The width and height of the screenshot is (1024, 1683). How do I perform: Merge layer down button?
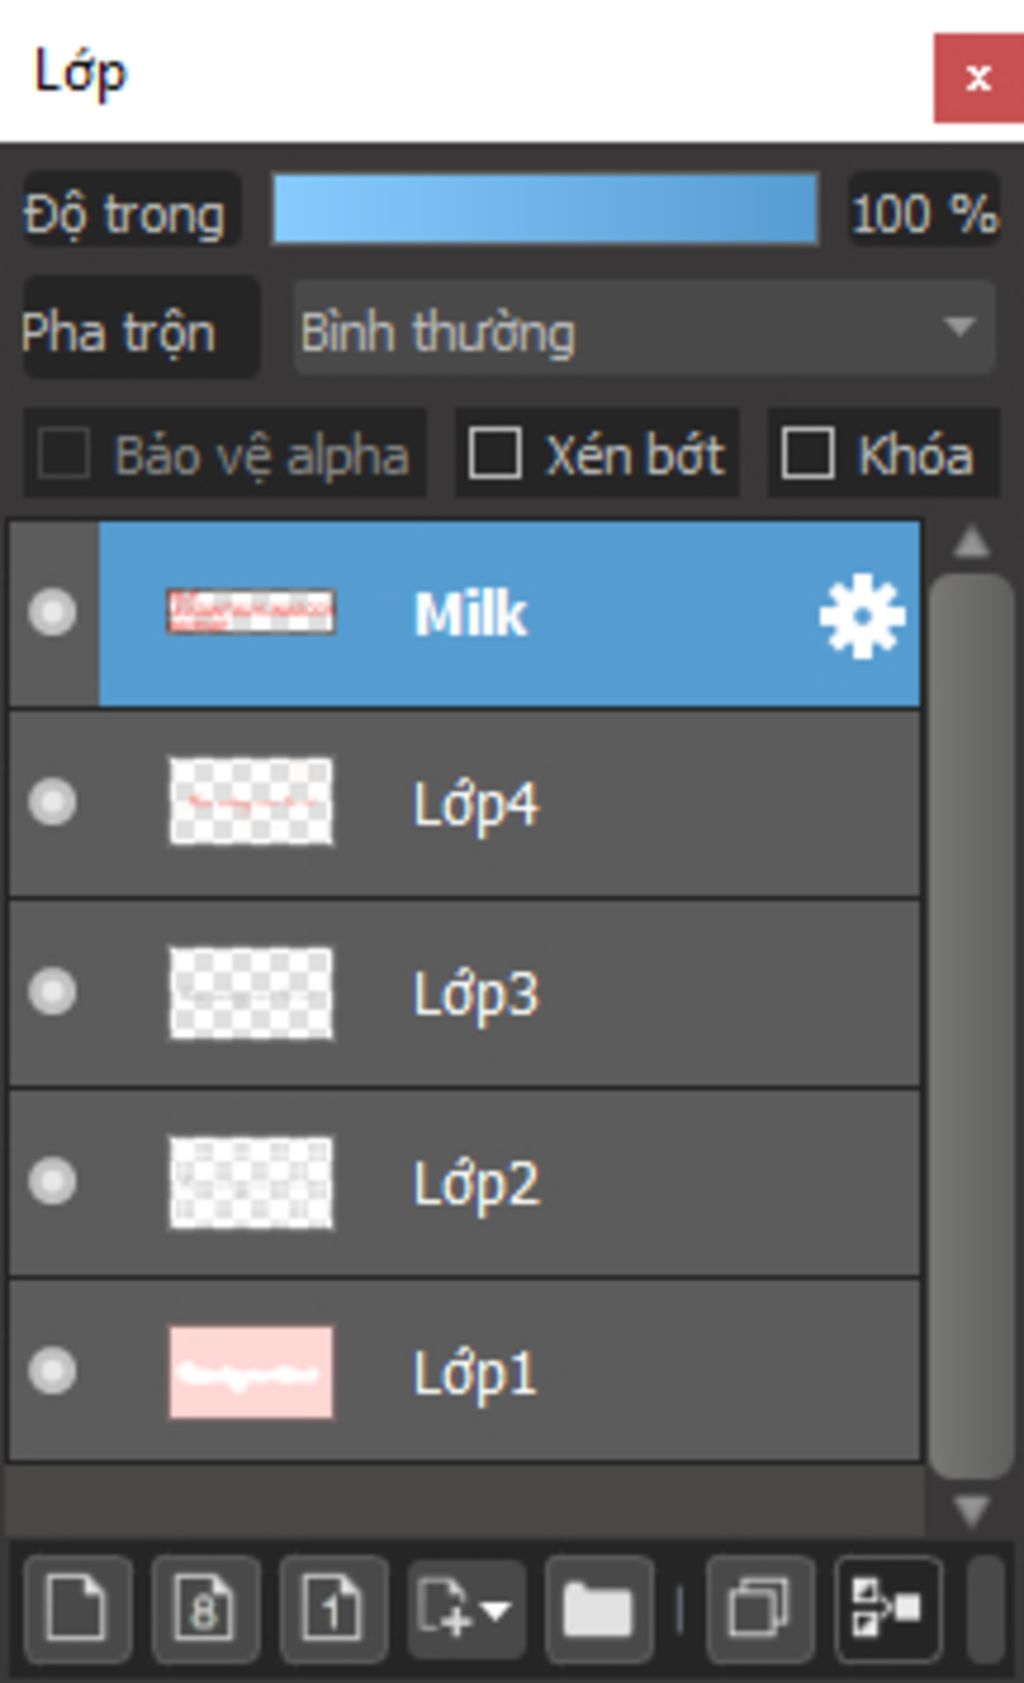click(x=888, y=1608)
